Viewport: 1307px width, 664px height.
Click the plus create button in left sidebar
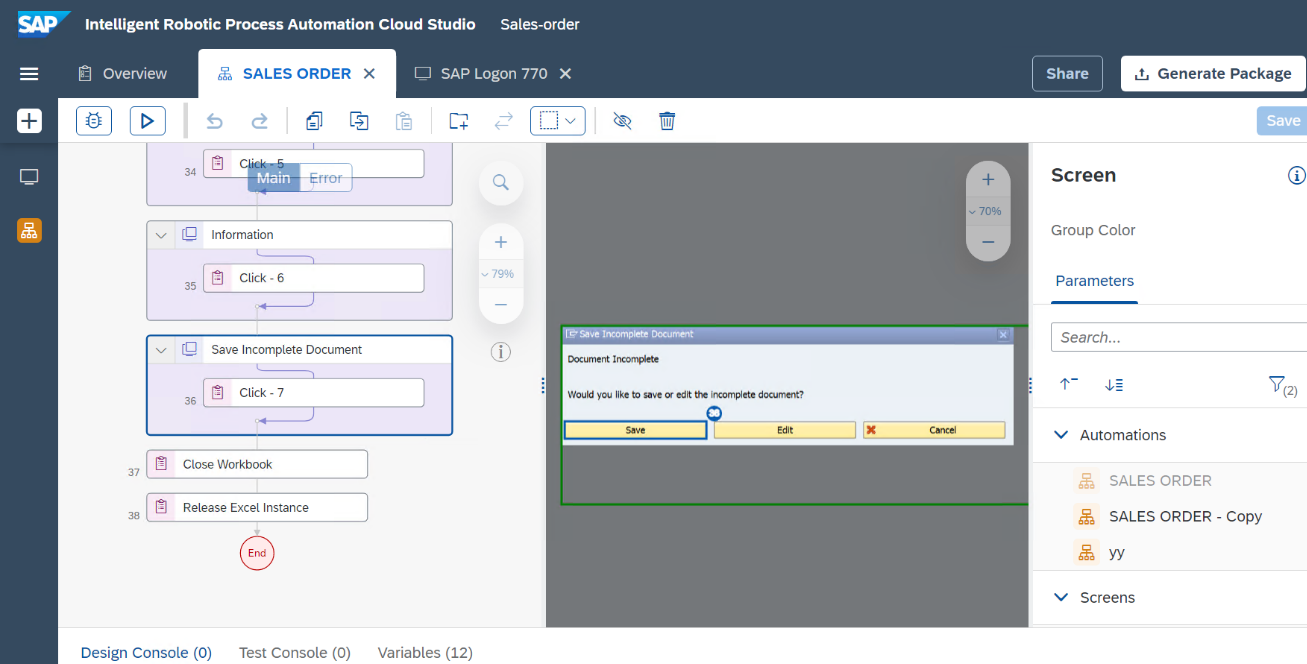click(29, 121)
